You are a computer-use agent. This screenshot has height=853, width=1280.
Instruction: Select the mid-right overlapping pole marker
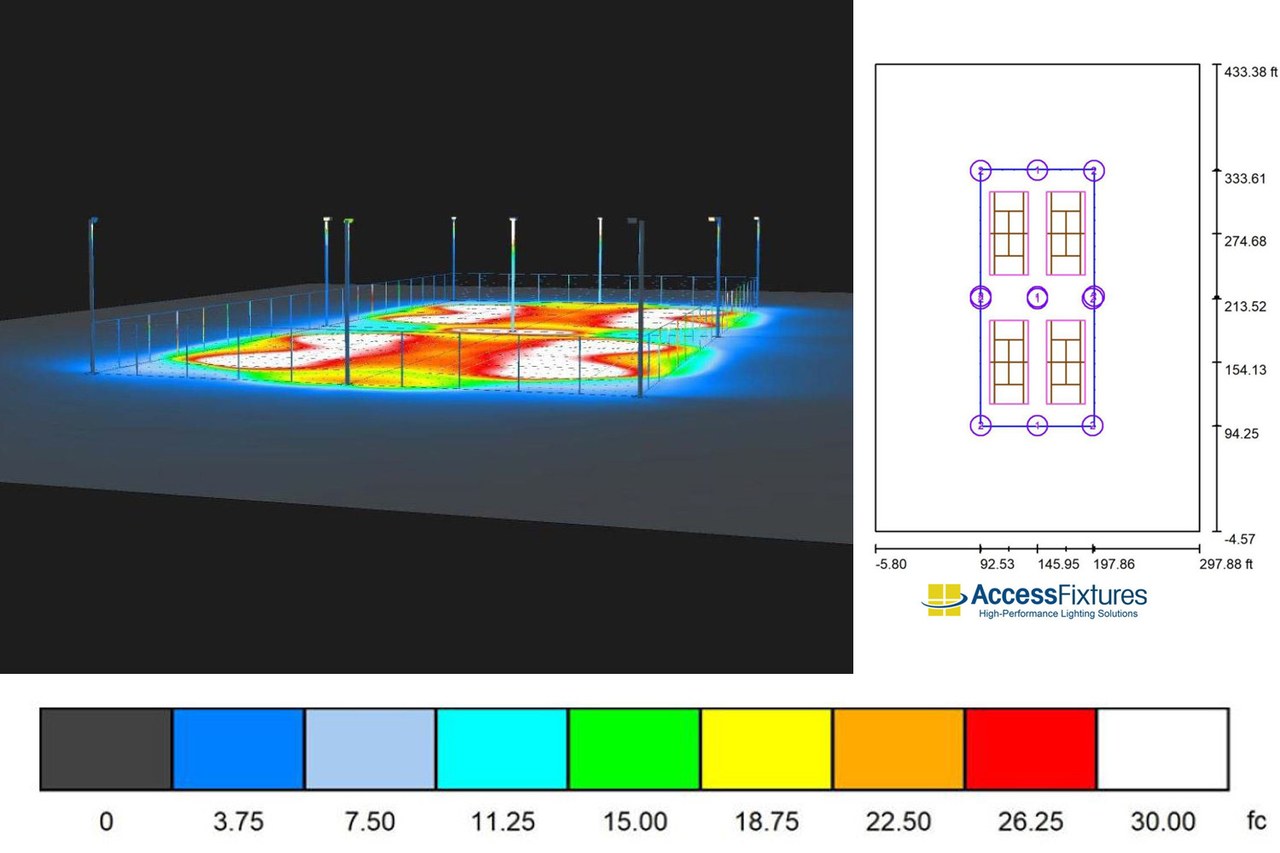(1094, 297)
